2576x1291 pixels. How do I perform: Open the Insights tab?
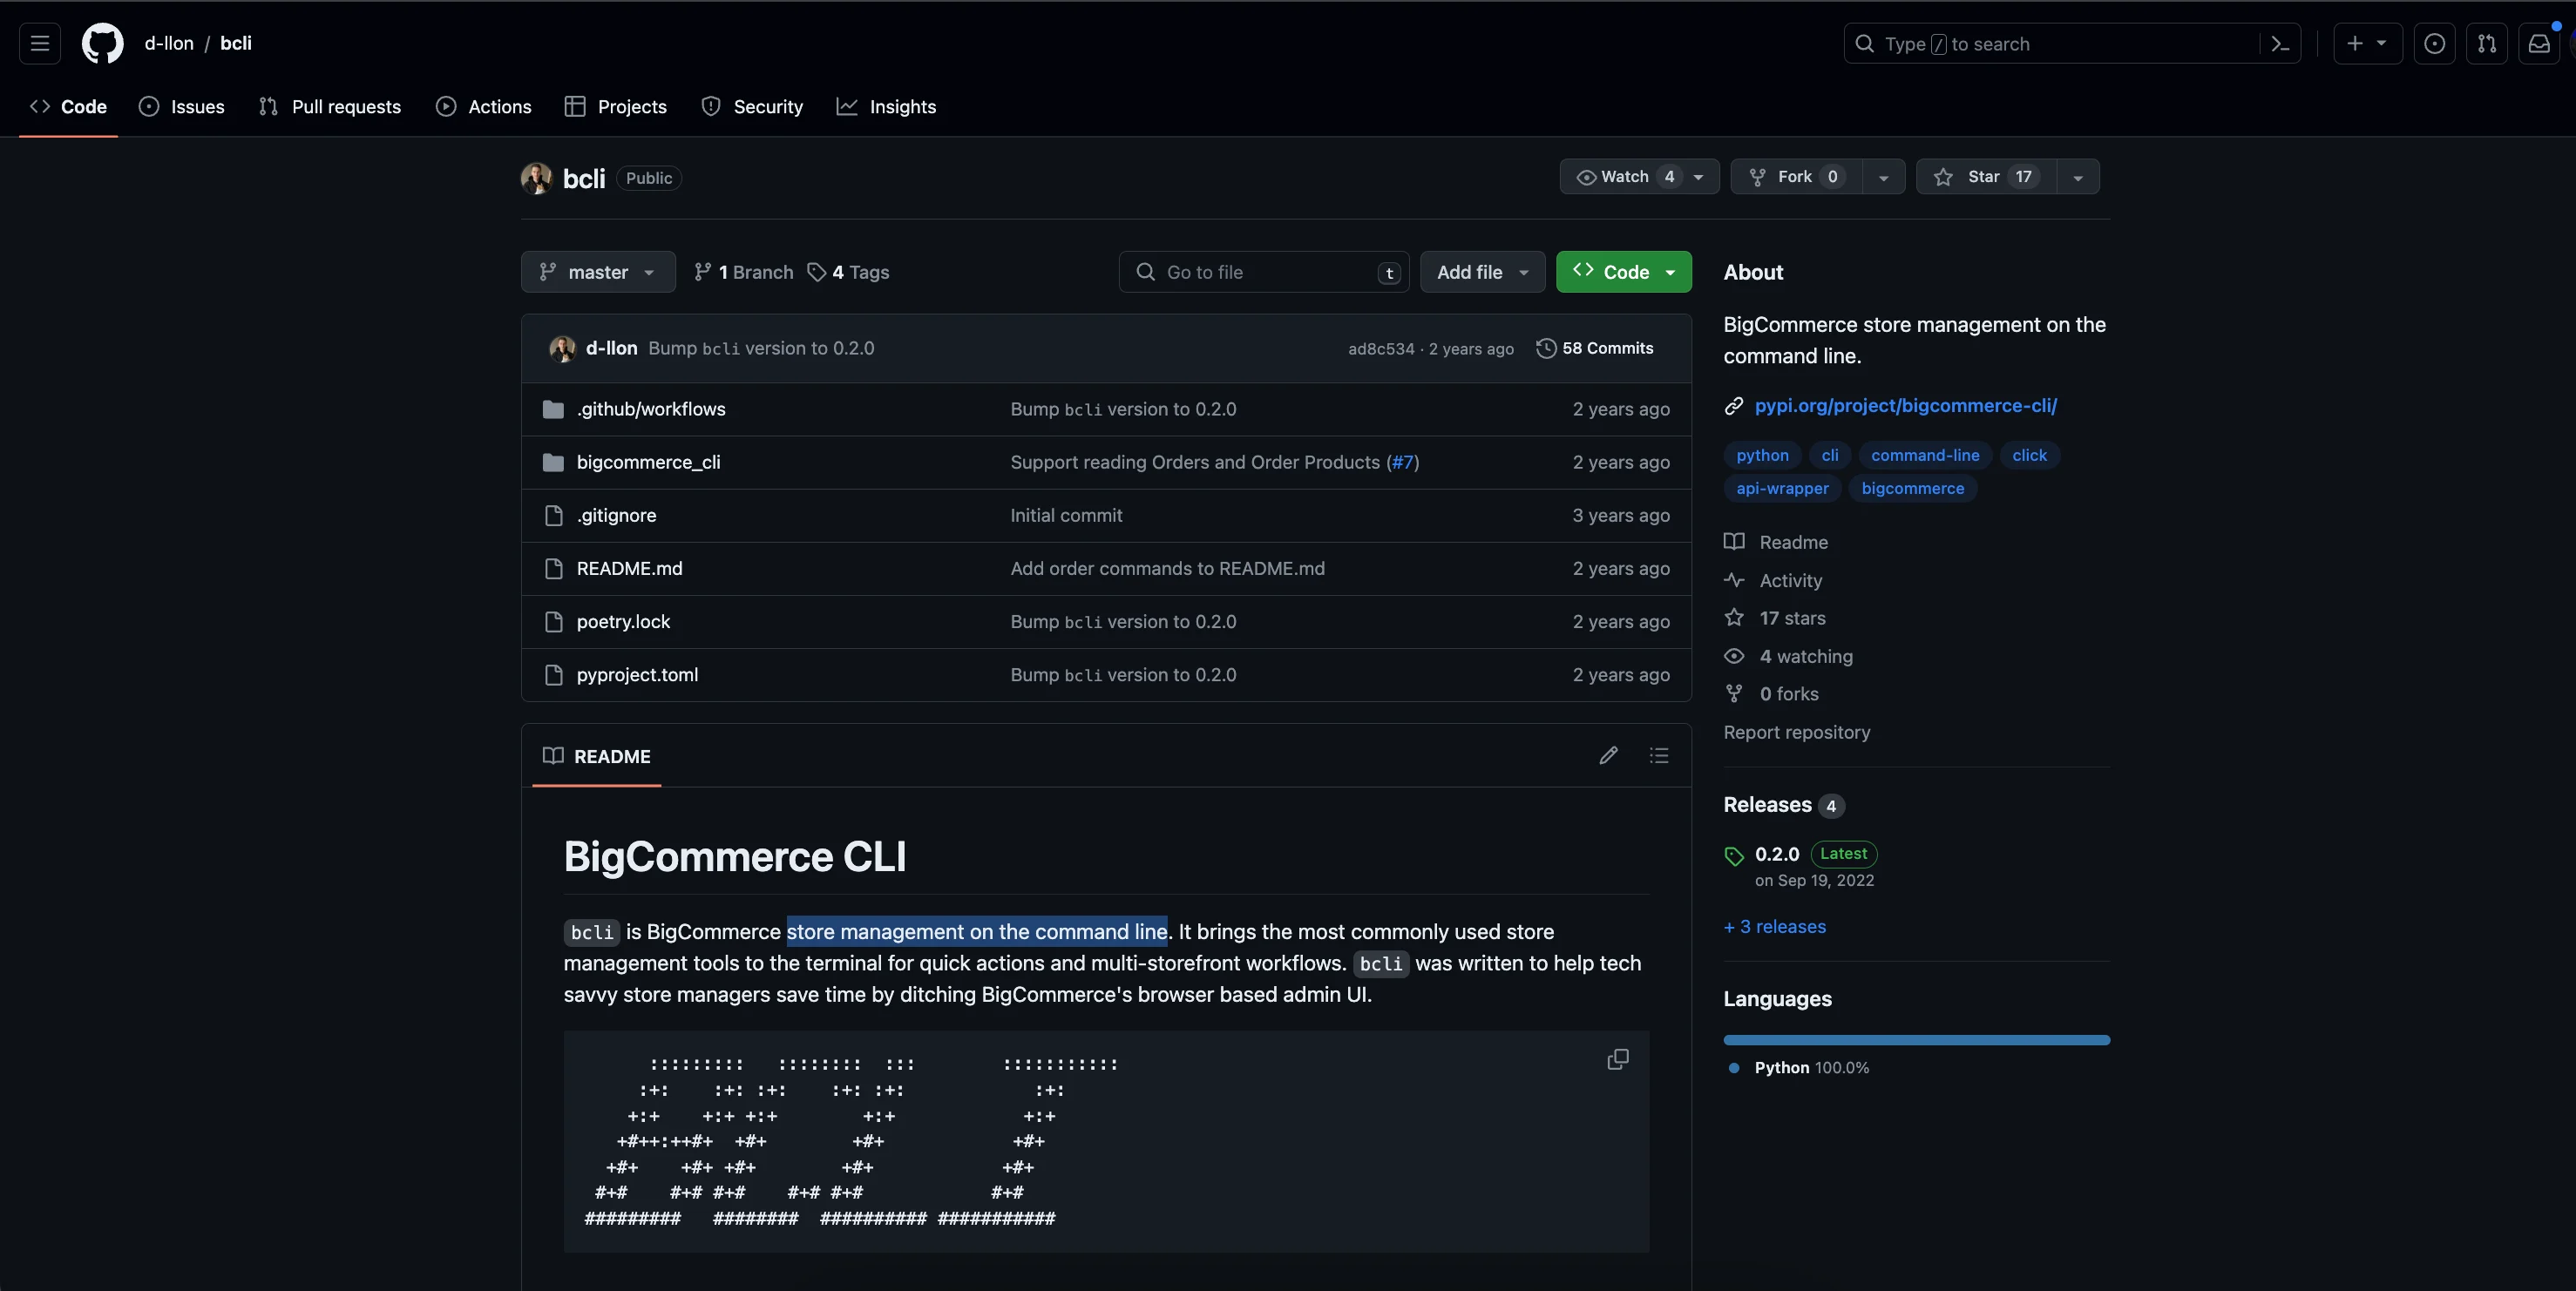pyautogui.click(x=887, y=106)
